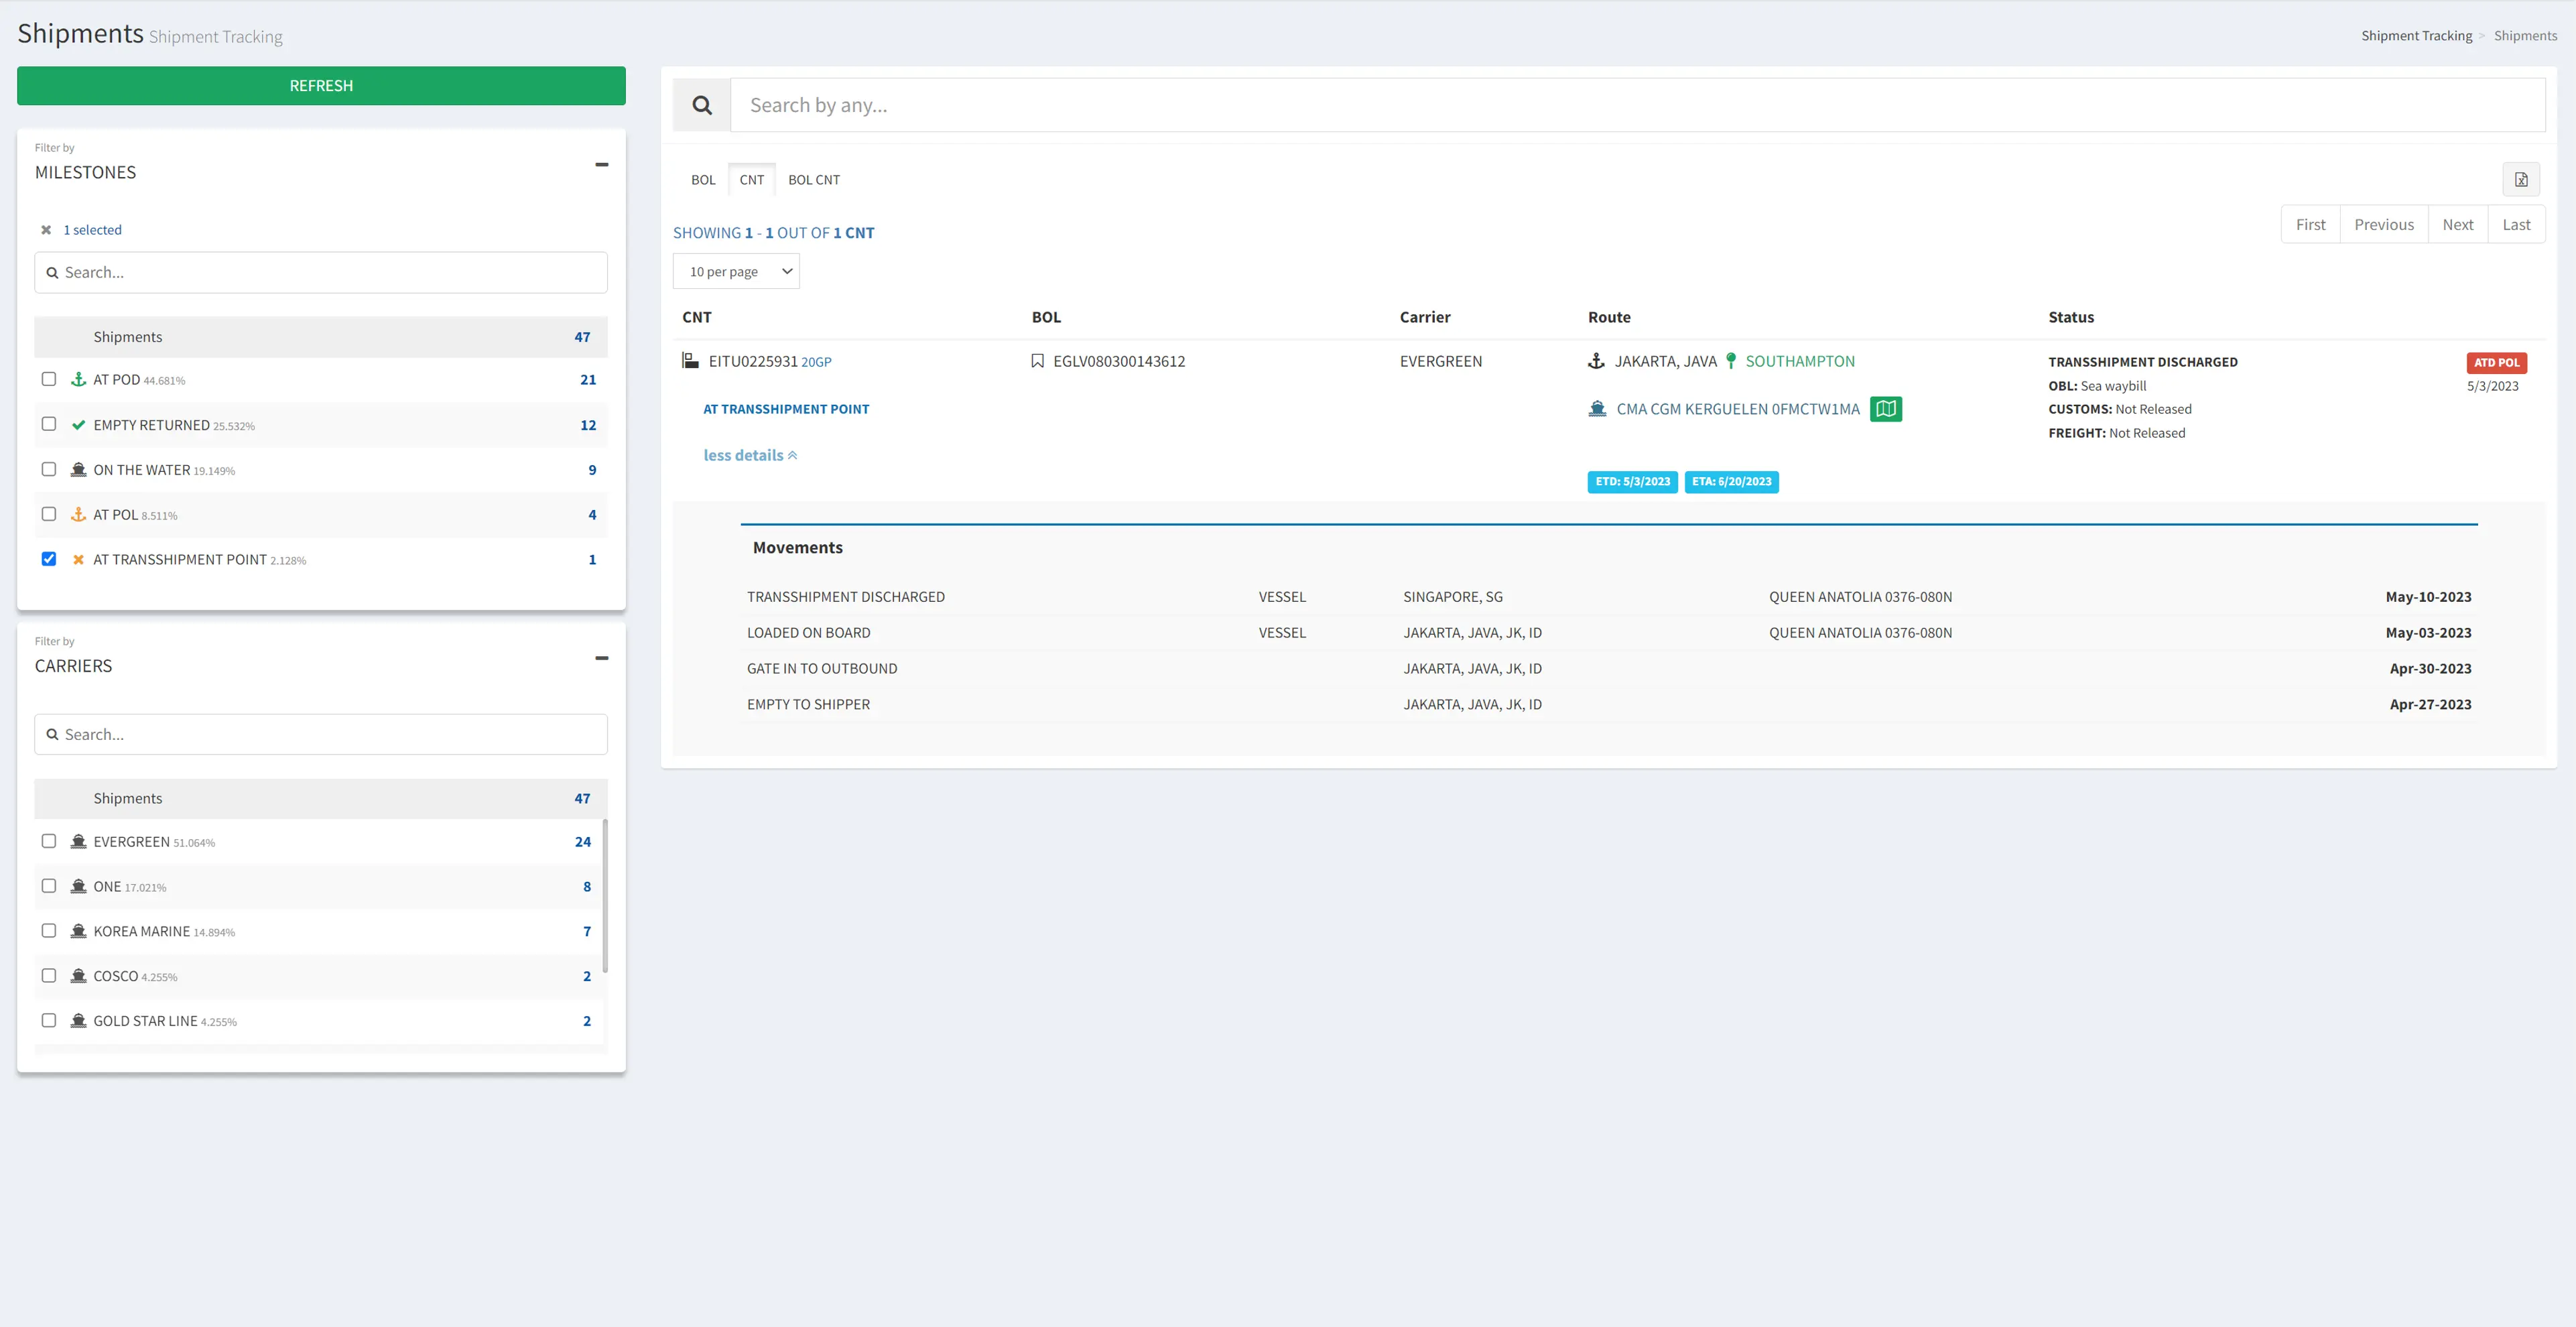Image resolution: width=2576 pixels, height=1327 pixels.
Task: Click the bookmark icon beside EGLV080300143612
Action: (1038, 361)
